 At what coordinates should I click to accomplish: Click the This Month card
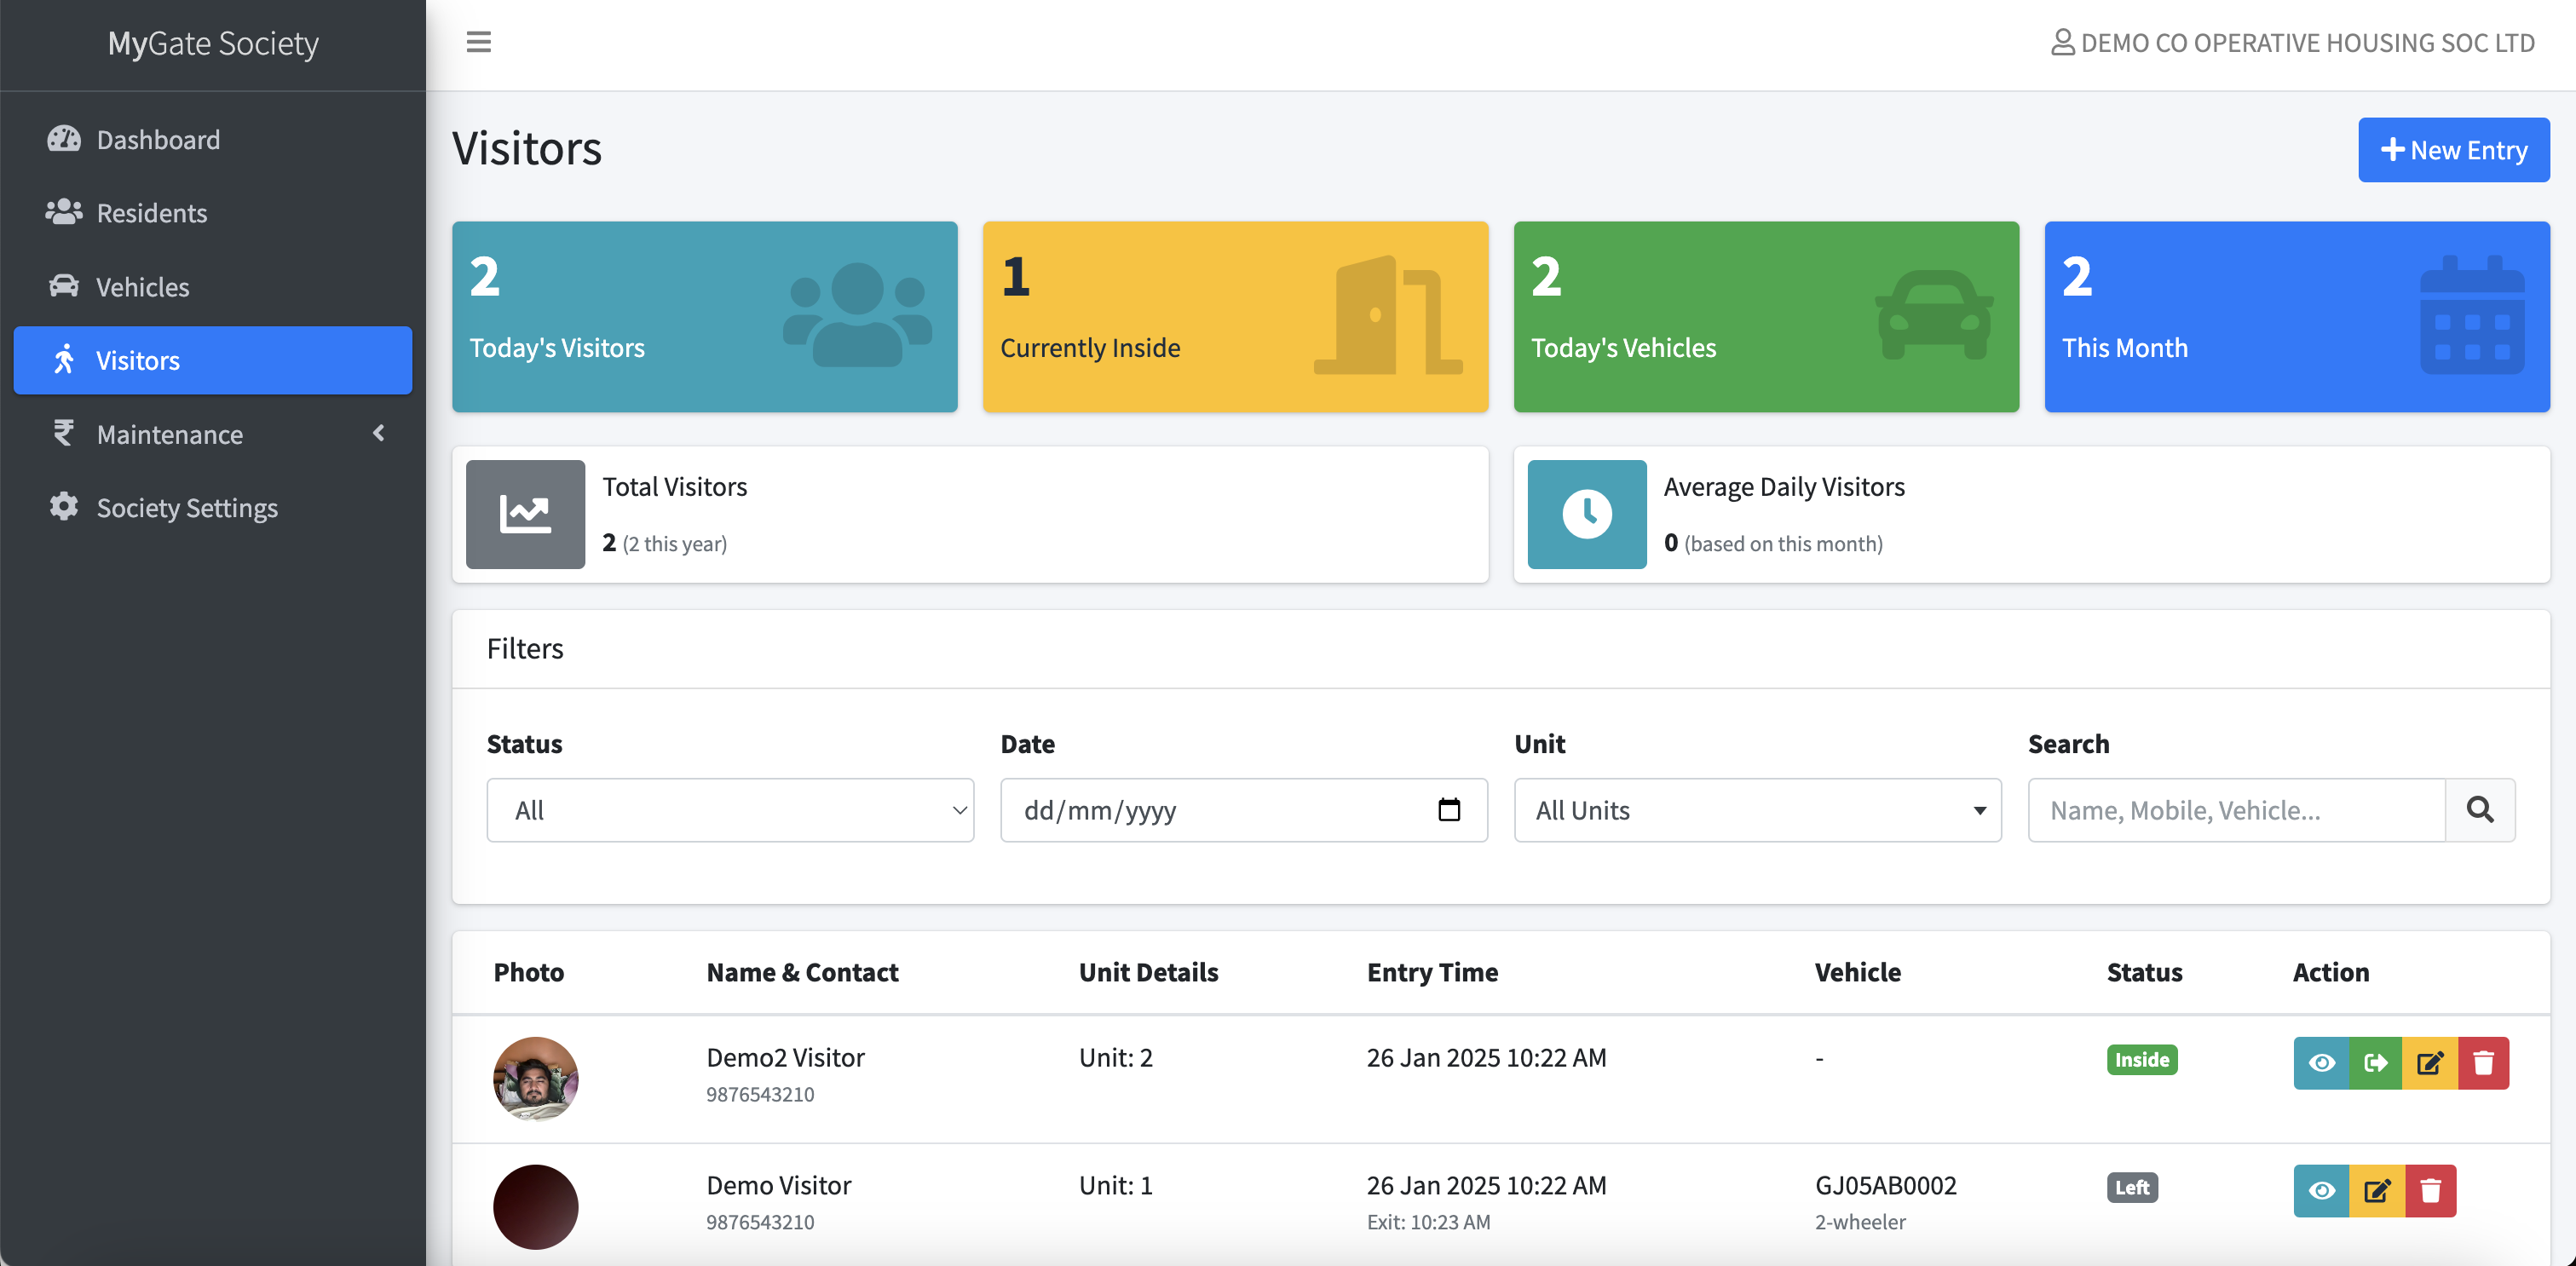(x=2297, y=316)
